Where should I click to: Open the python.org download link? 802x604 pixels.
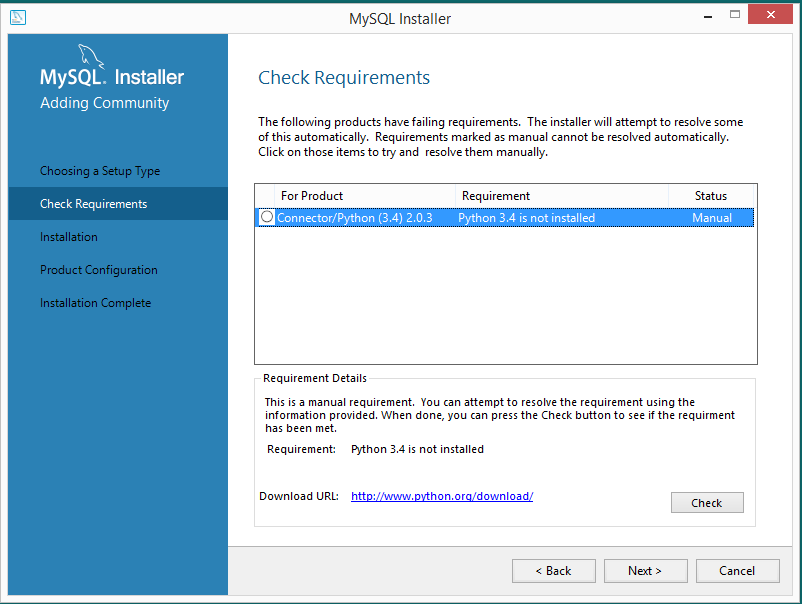pos(442,496)
